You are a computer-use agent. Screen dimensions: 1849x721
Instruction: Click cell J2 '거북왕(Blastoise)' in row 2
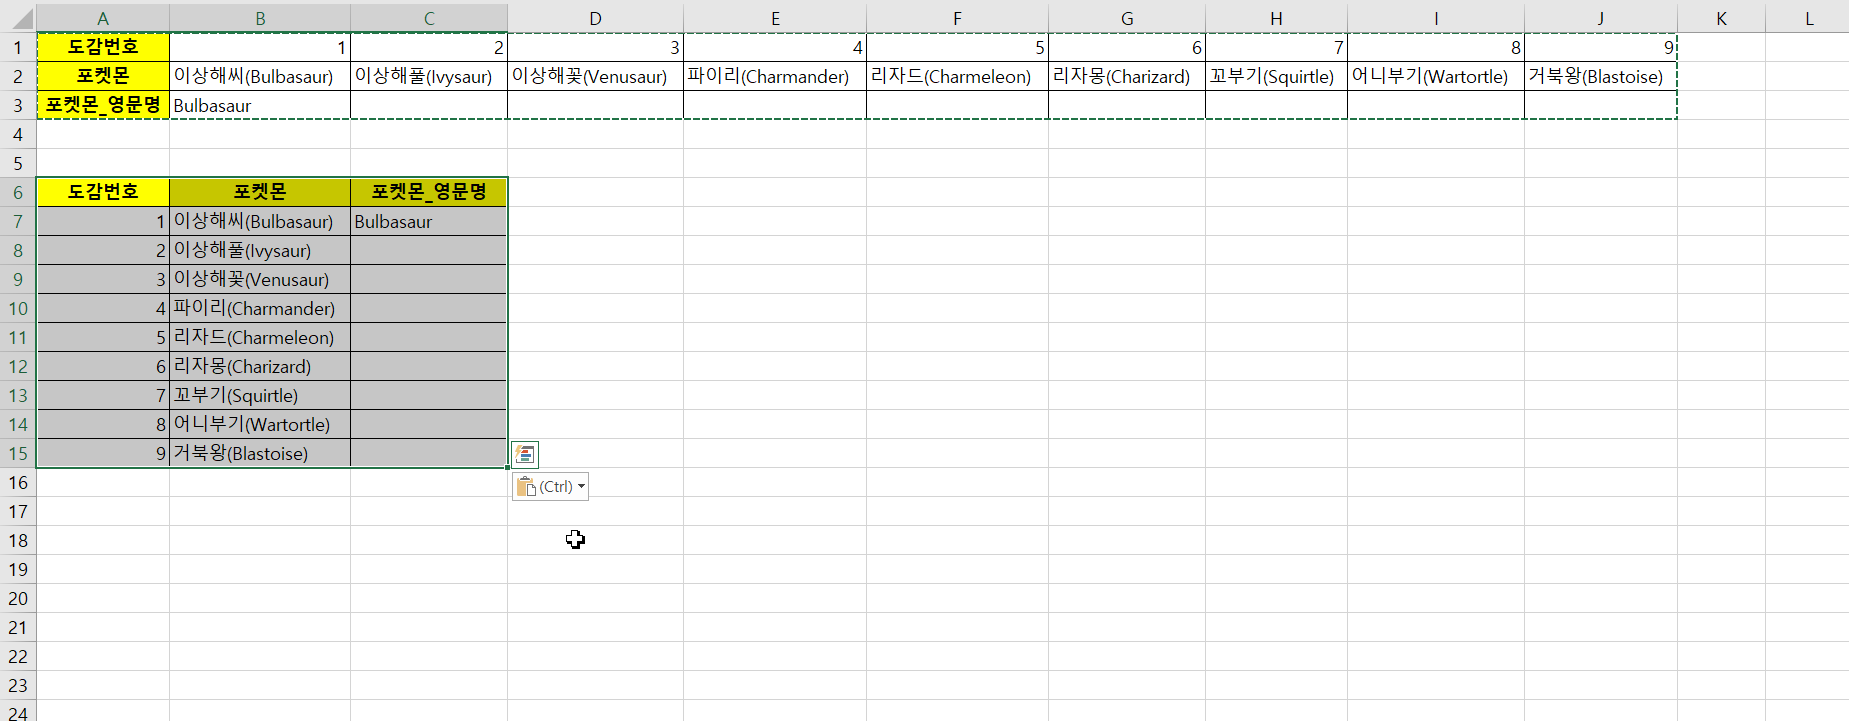tap(1600, 76)
